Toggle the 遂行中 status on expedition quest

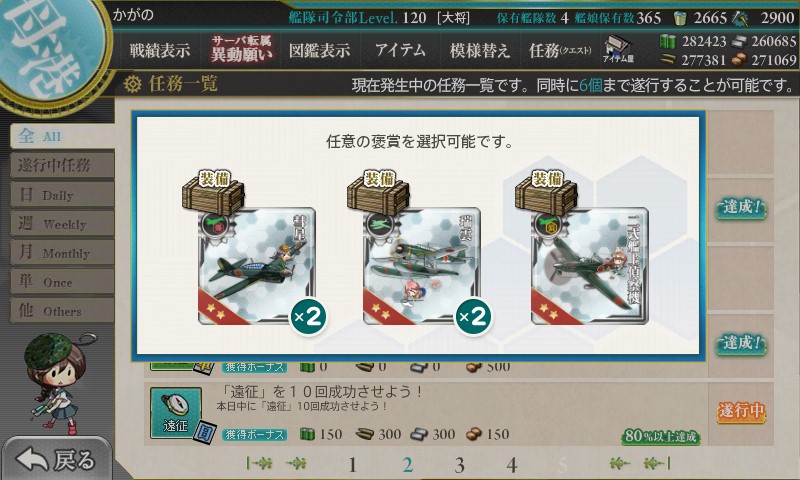[x=741, y=411]
